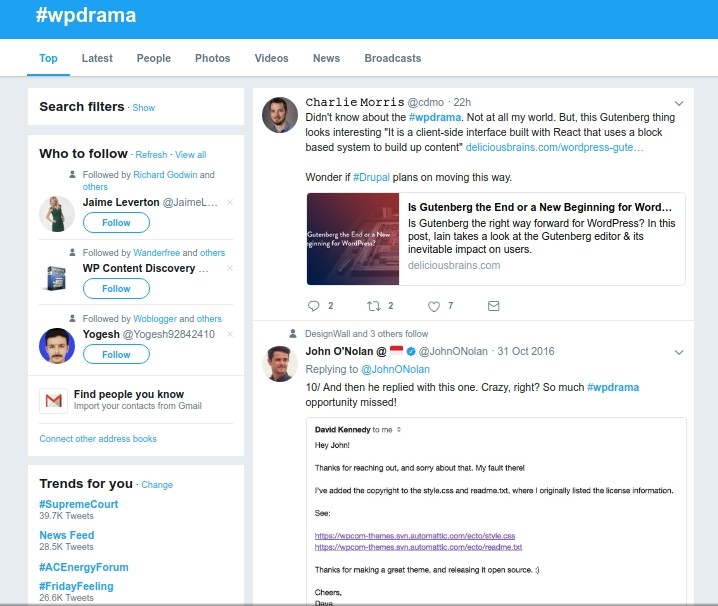Click the Gmail icon to find people
Image resolution: width=718 pixels, height=606 pixels.
54,400
